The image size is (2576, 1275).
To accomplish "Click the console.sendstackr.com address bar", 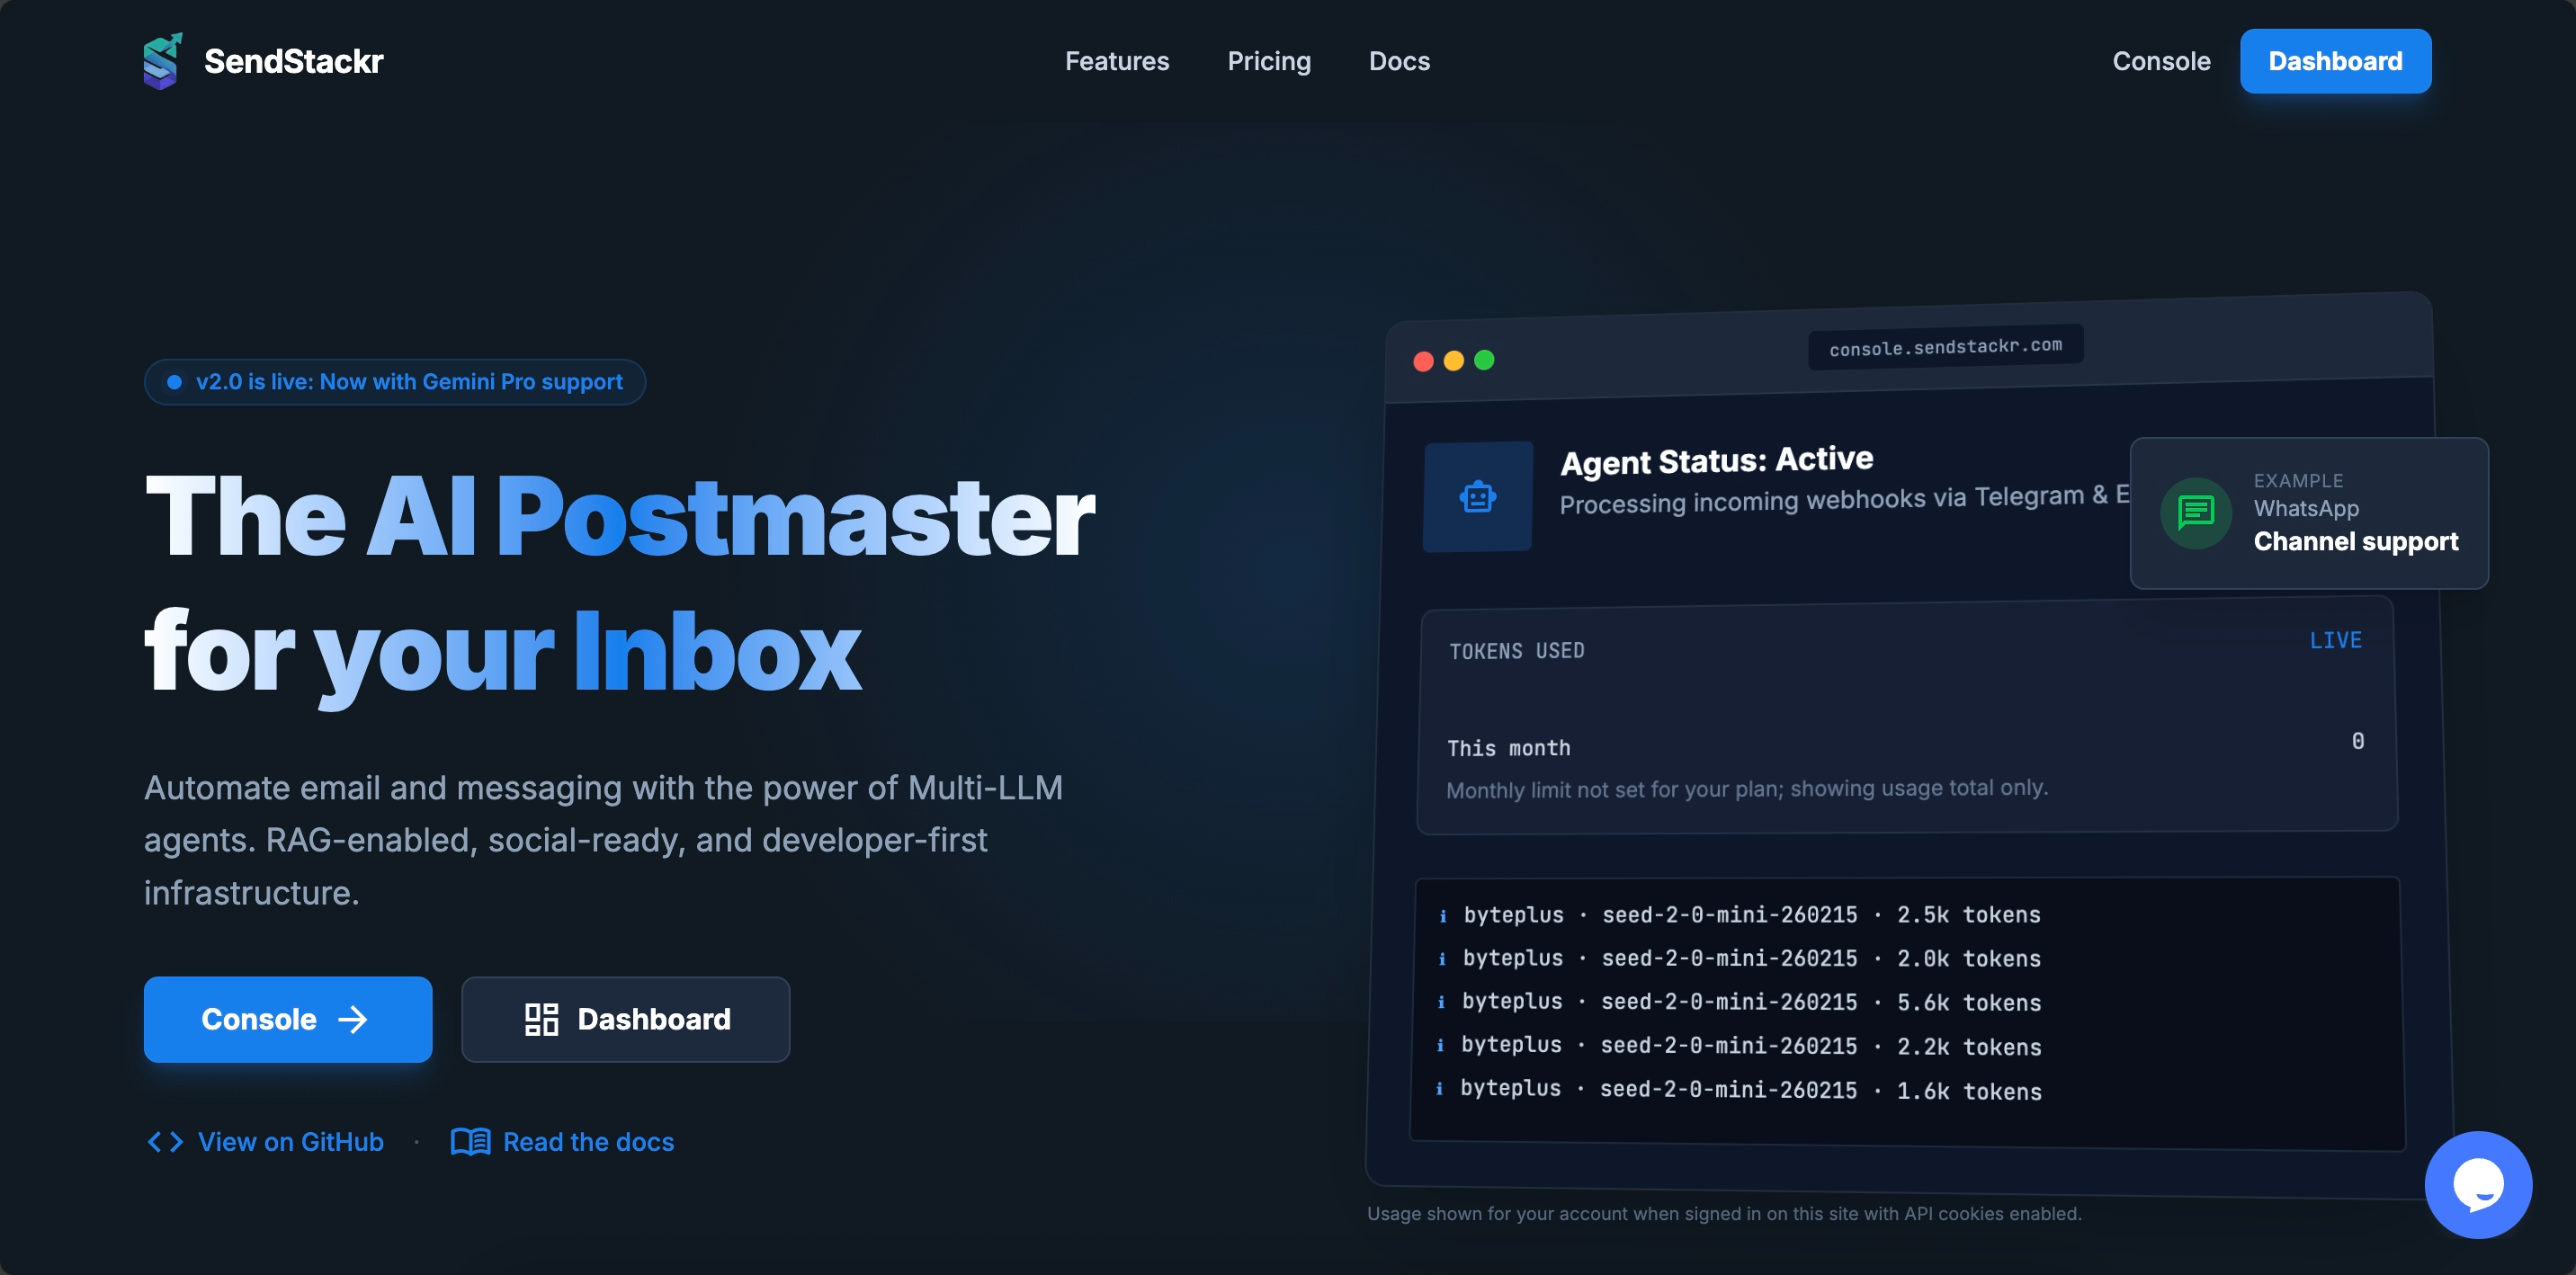I will (x=1944, y=345).
